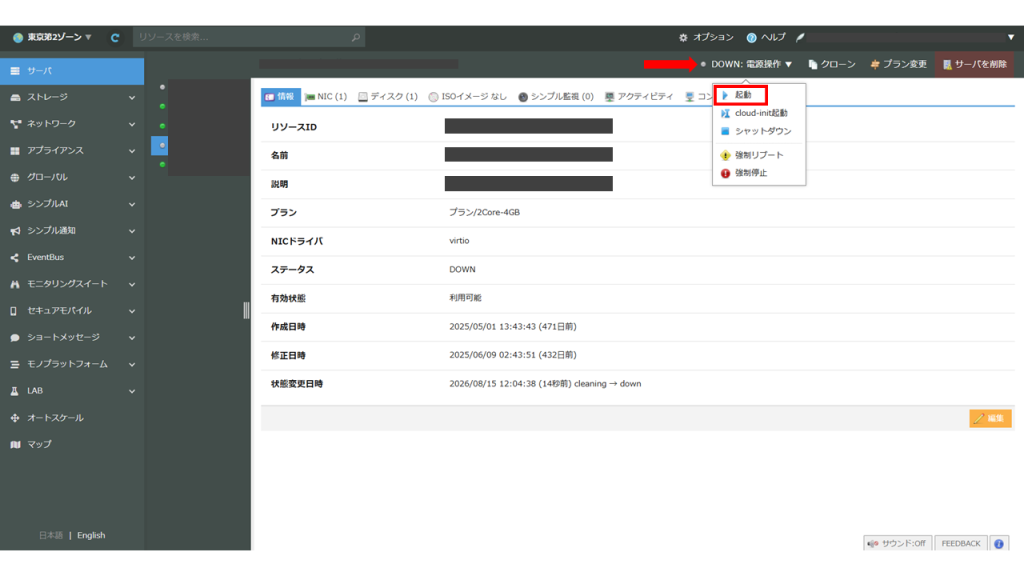Click the プラン/2Core-4GB plan value
The image size is (1024, 576).
click(x=485, y=212)
